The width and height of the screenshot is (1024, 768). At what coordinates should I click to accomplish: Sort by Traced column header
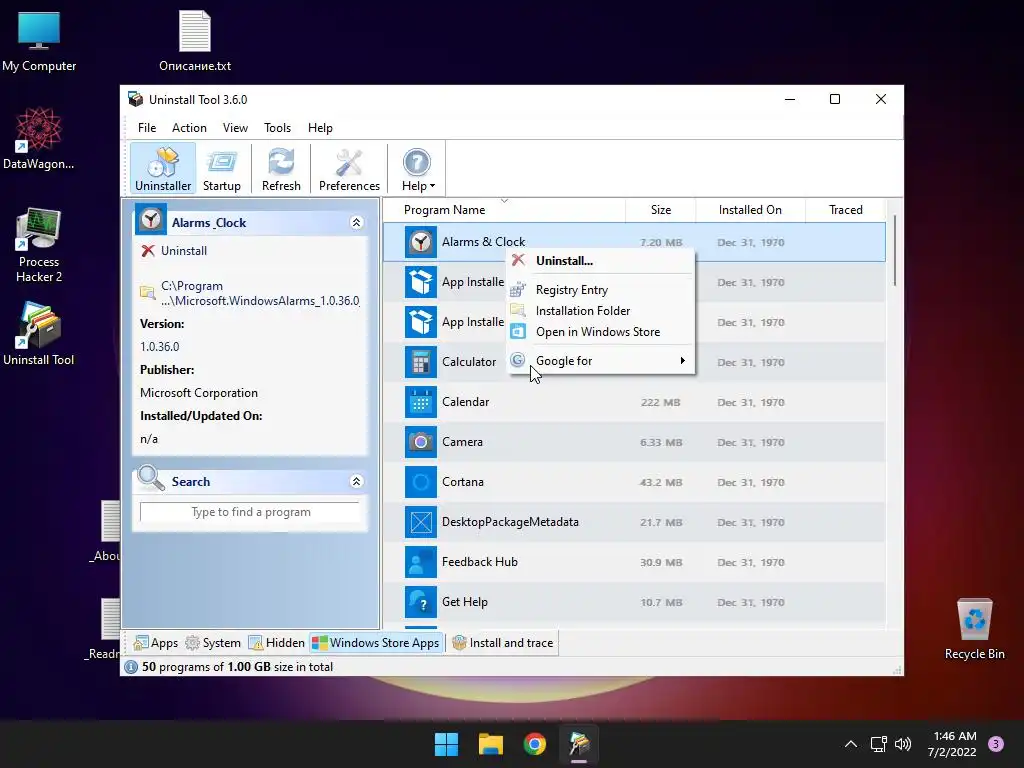846,210
